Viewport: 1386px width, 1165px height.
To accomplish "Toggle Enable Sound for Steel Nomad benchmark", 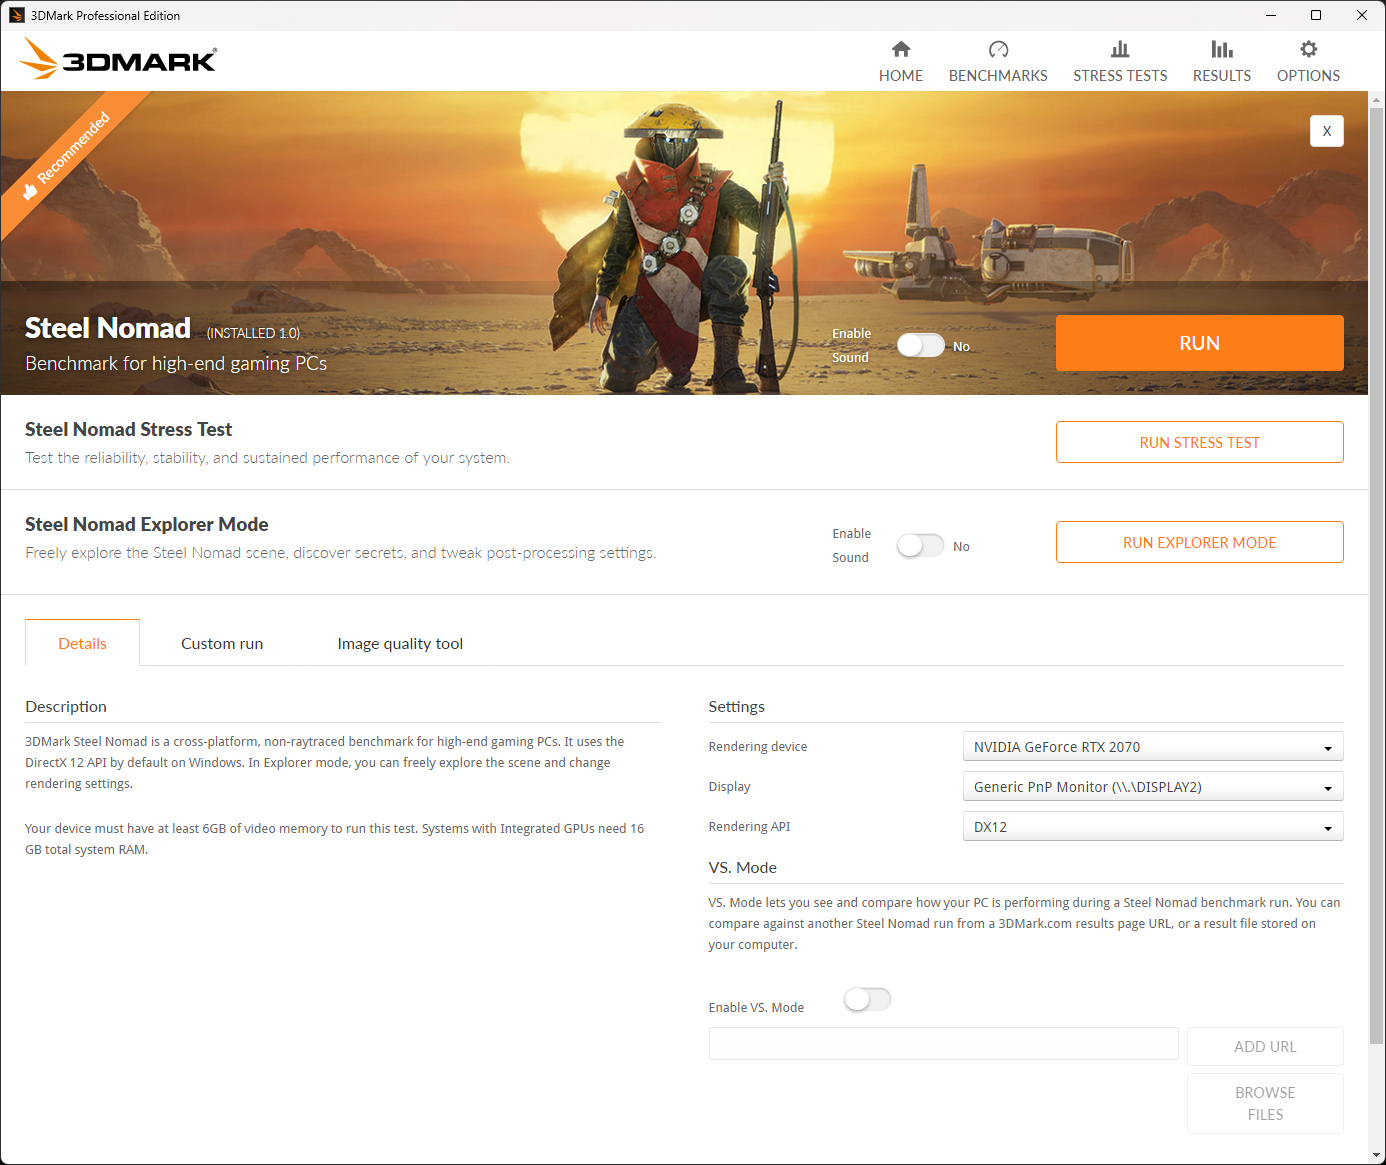I will pos(920,345).
